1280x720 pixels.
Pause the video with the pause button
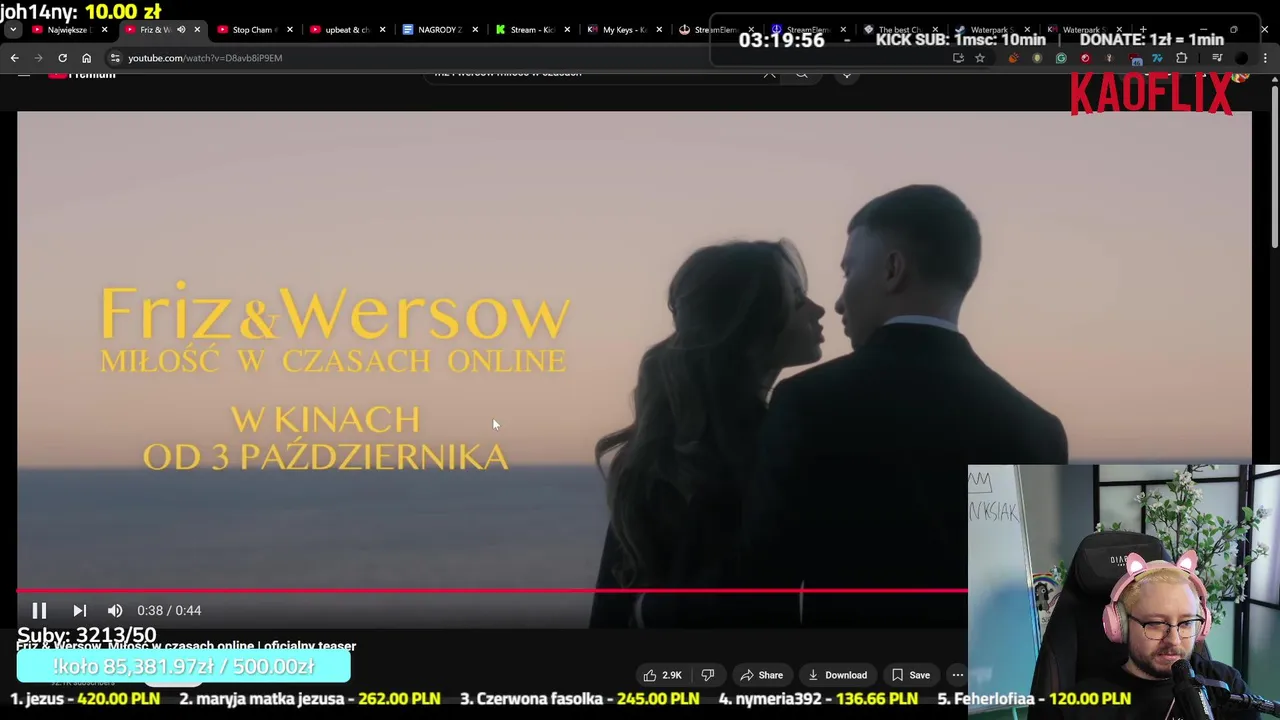click(39, 610)
